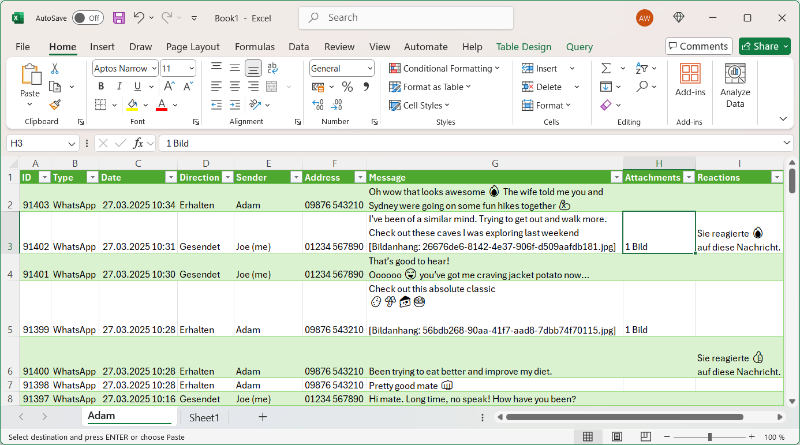Add a new sheet with plus button
800x445 pixels.
[262, 417]
